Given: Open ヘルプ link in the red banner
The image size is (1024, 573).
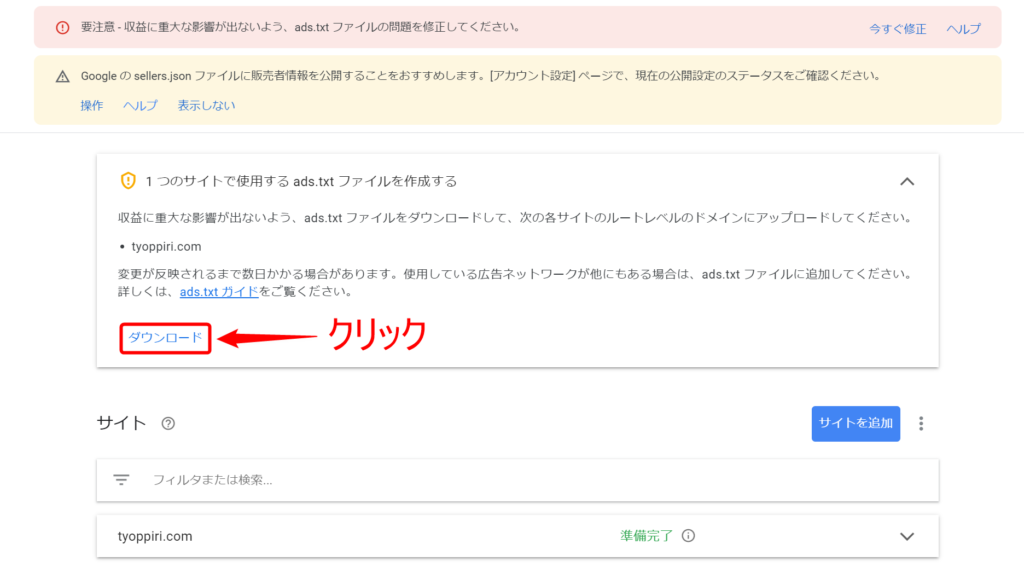Looking at the screenshot, I should (963, 29).
